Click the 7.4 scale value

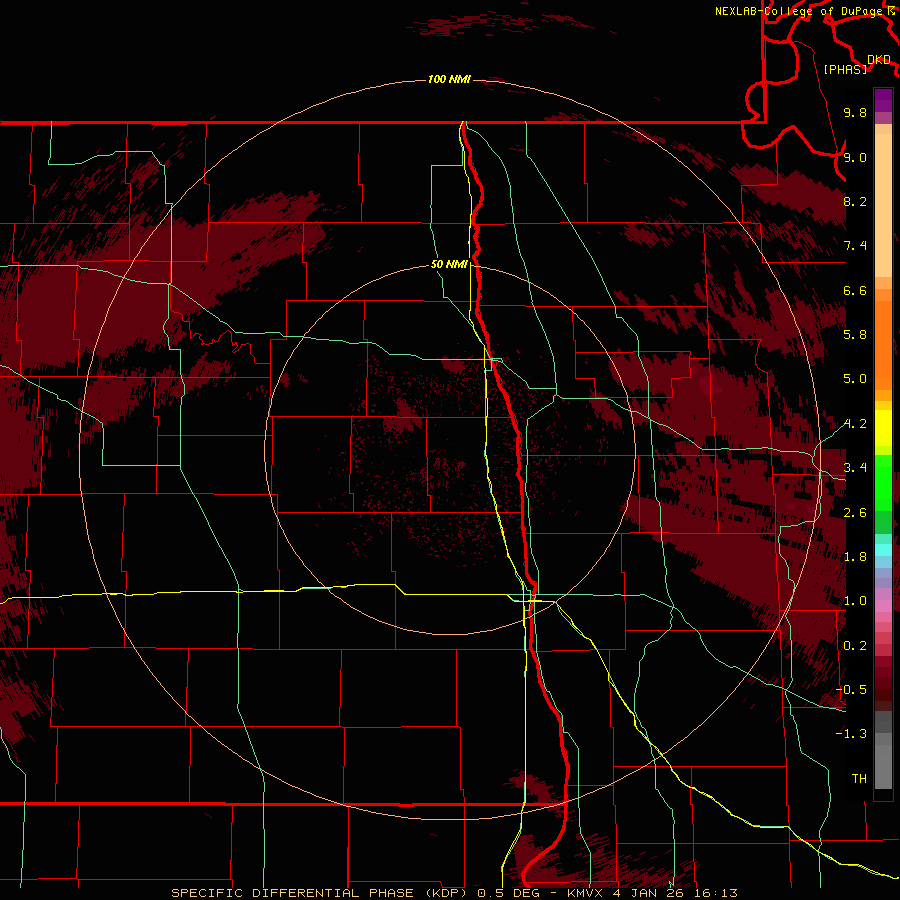click(x=855, y=246)
